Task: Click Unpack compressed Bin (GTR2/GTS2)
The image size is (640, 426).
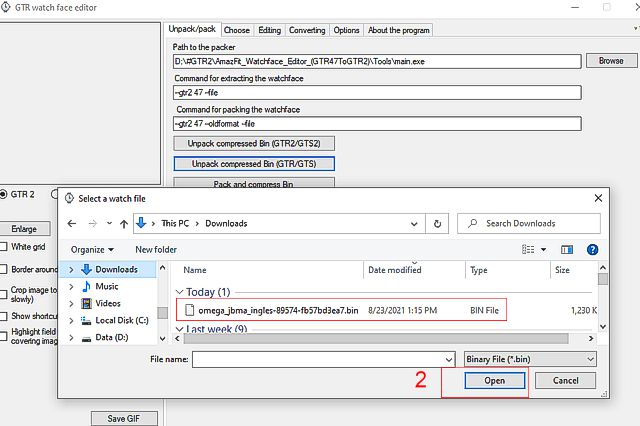Action: click(x=254, y=144)
